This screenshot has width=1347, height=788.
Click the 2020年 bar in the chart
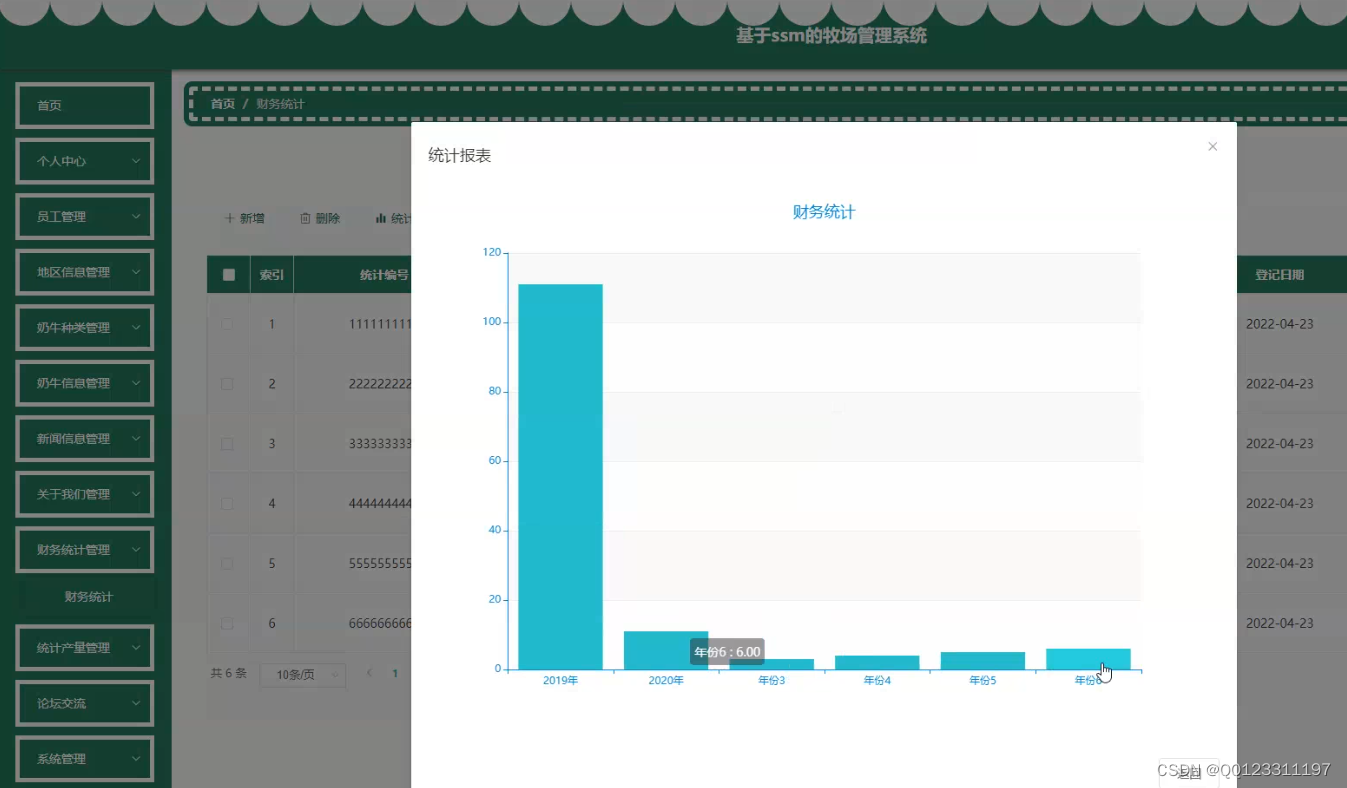point(666,650)
